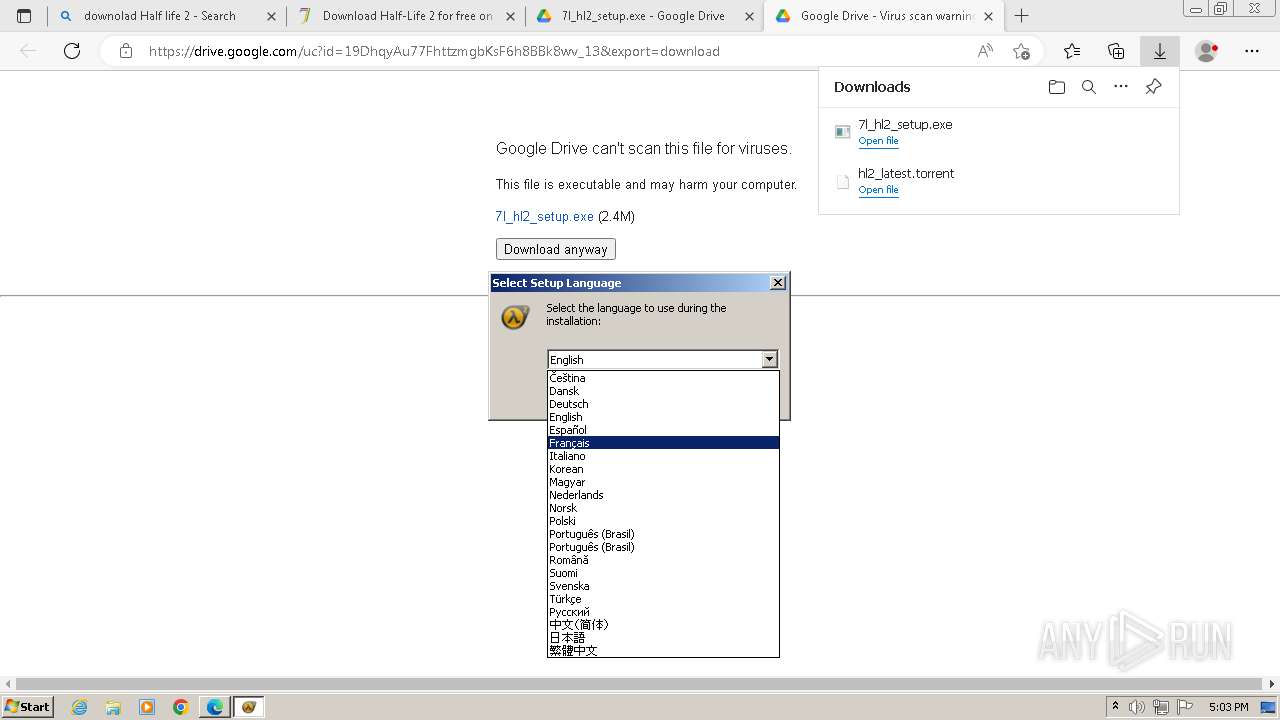
Task: Switch to 'Download Half-Life 2 for free' tab
Action: pyautogui.click(x=407, y=16)
